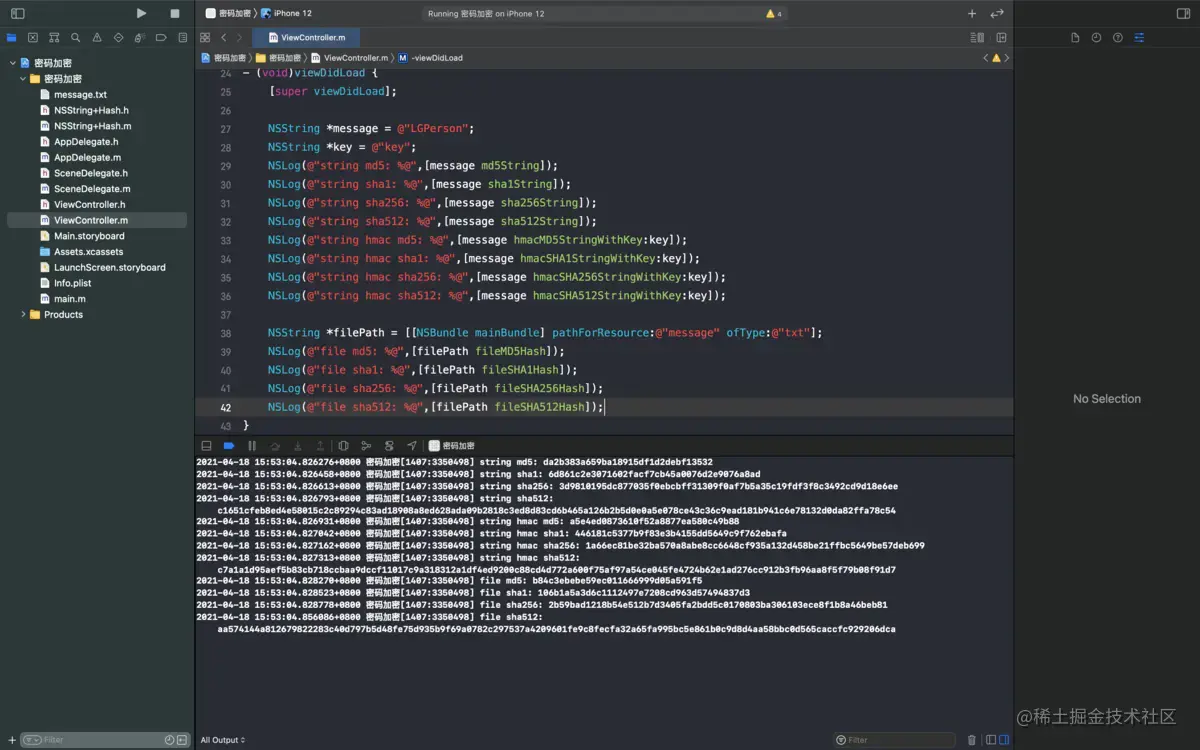Image resolution: width=1200 pixels, height=750 pixels.
Task: Collapse the 密码加密 project root
Action: click(x=12, y=63)
